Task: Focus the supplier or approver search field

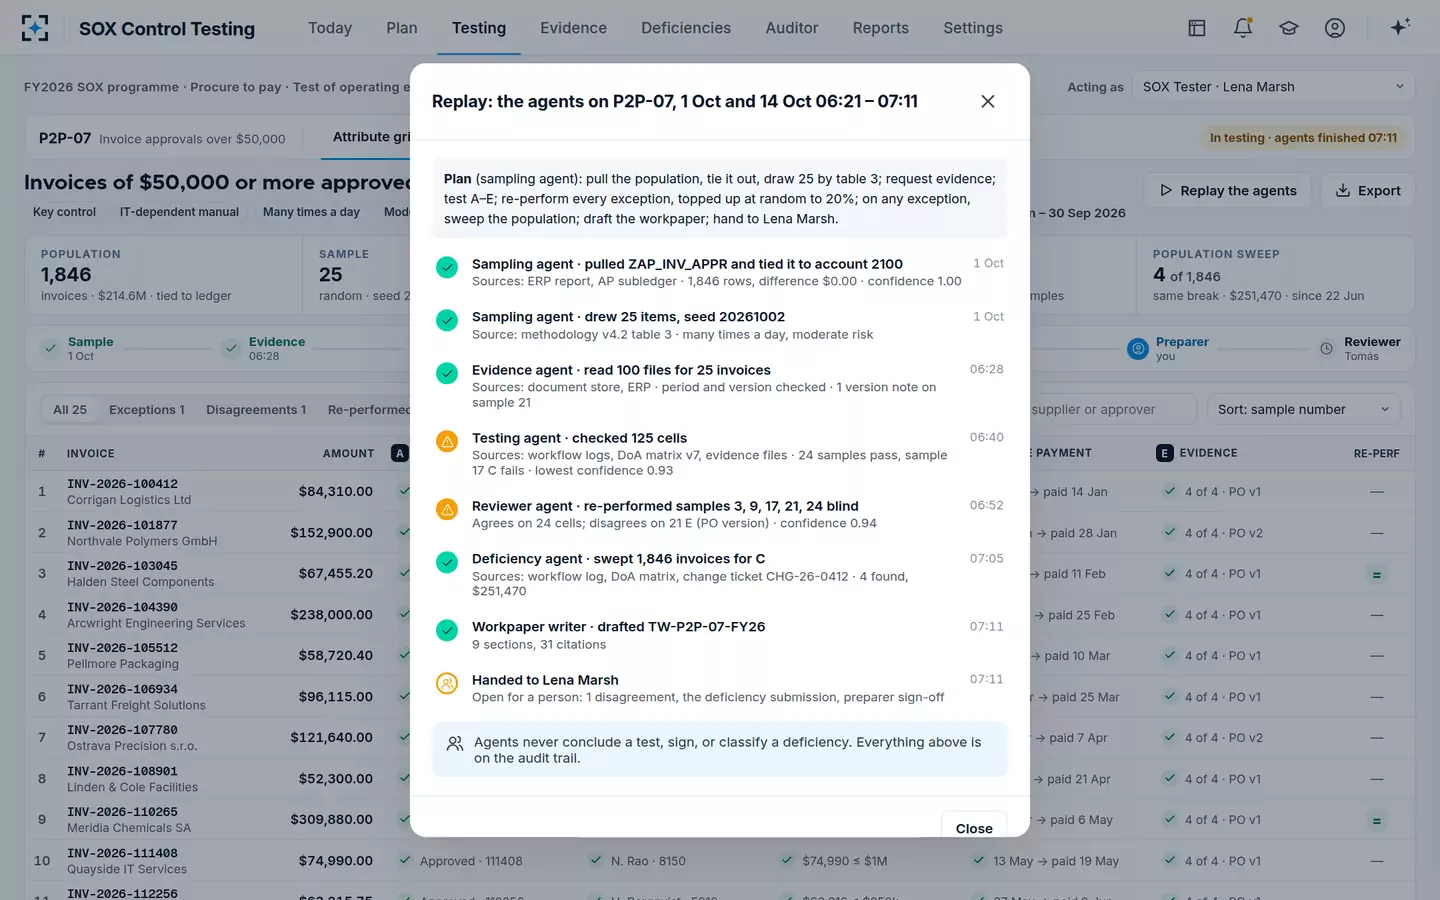Action: pyautogui.click(x=1111, y=409)
